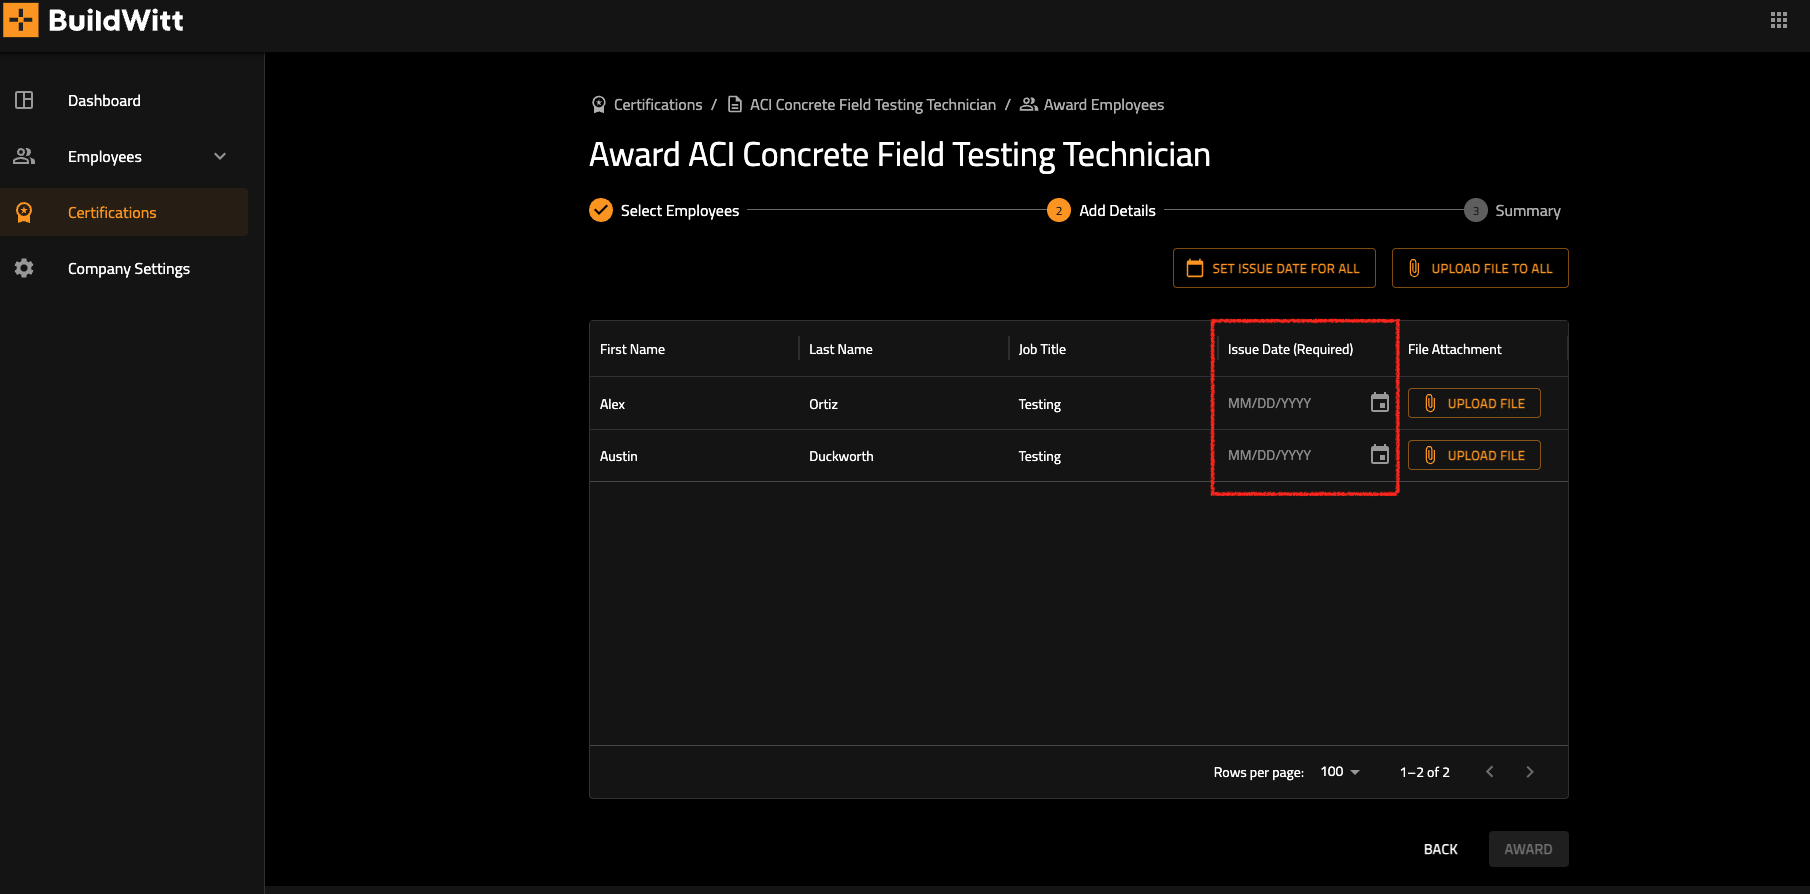Click Upload File To All button
This screenshot has height=894, width=1810.
pos(1480,268)
